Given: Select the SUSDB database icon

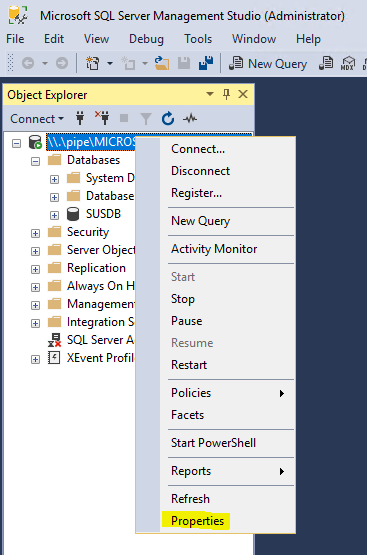Looking at the screenshot, I should click(73, 214).
